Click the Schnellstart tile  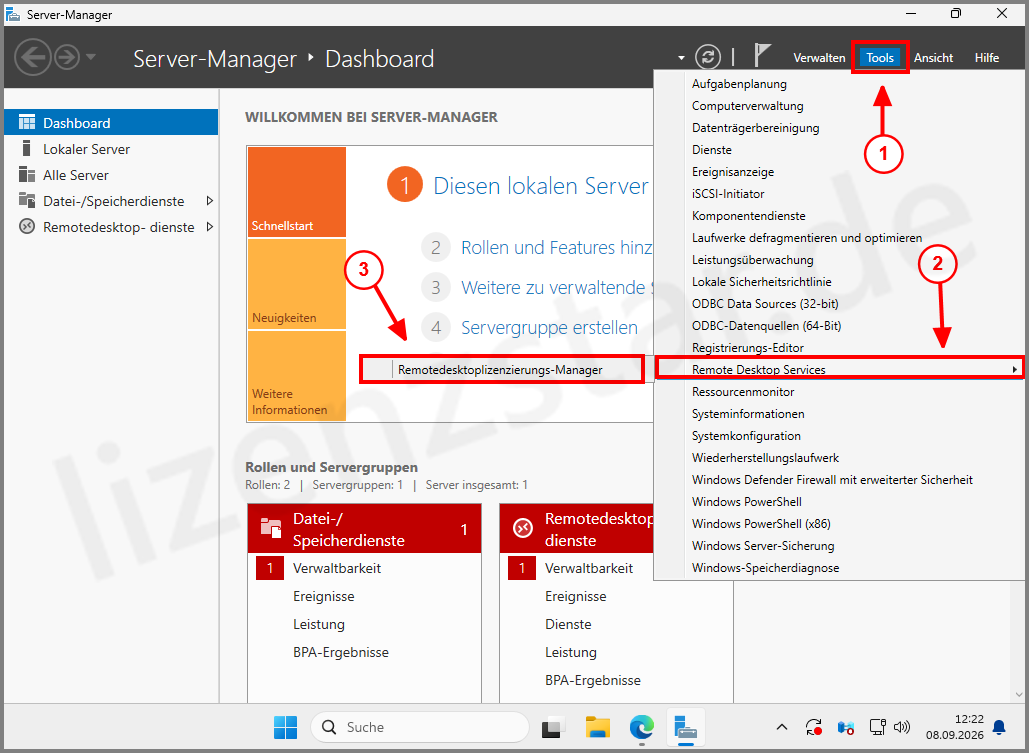pyautogui.click(x=297, y=192)
